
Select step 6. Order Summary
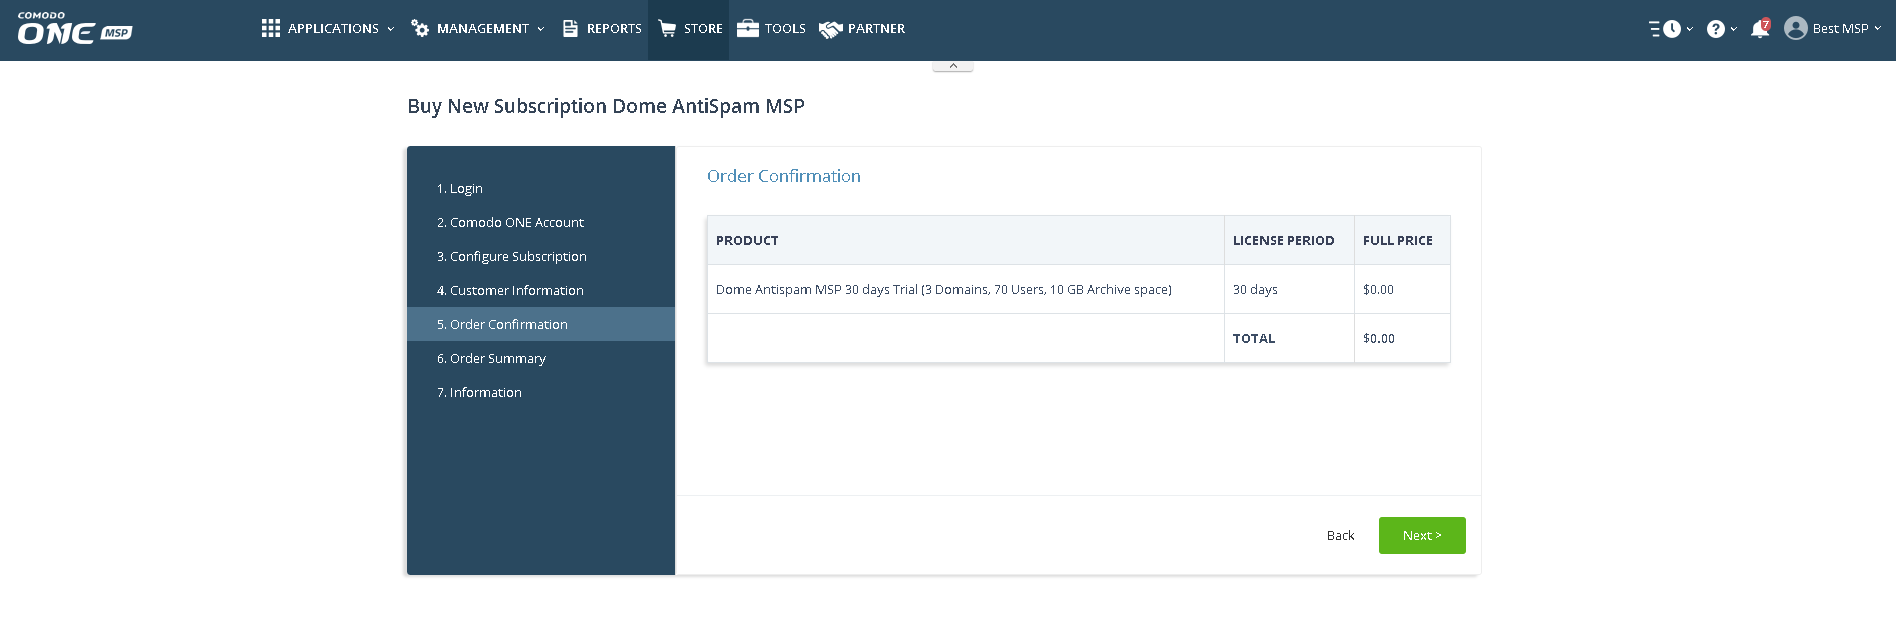[x=541, y=358]
